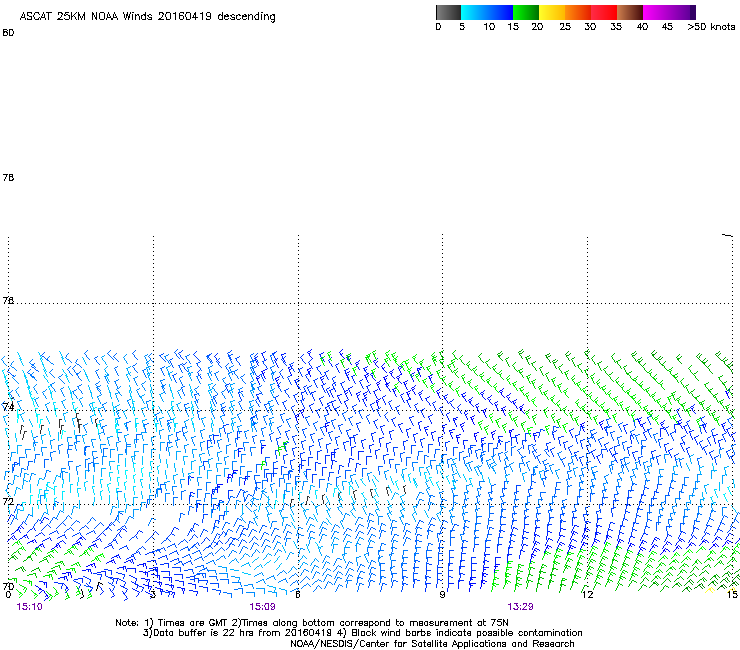Click the '10' label under the color legend

(489, 27)
